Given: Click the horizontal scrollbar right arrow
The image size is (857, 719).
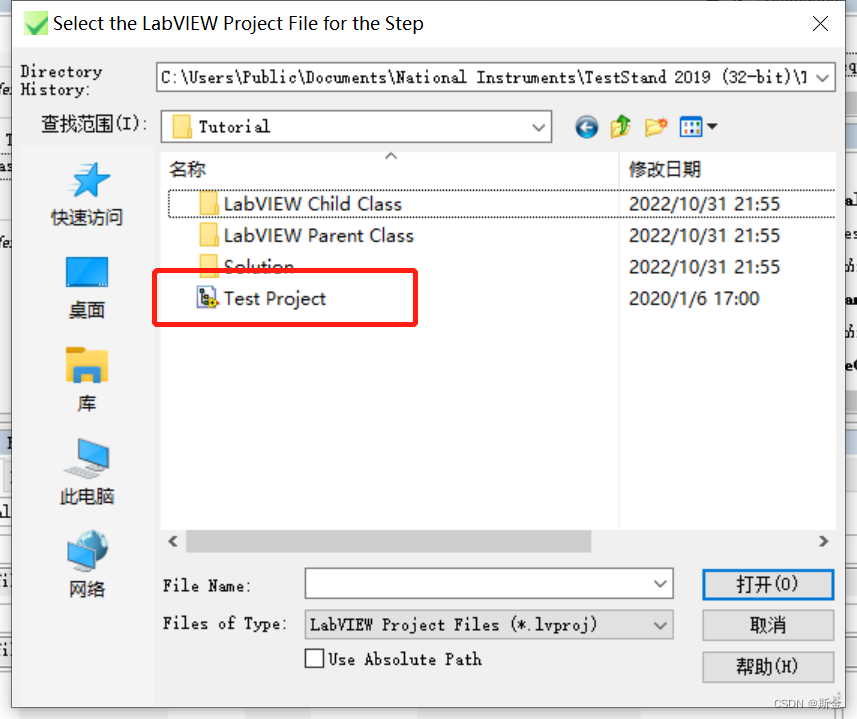Looking at the screenshot, I should pos(824,541).
